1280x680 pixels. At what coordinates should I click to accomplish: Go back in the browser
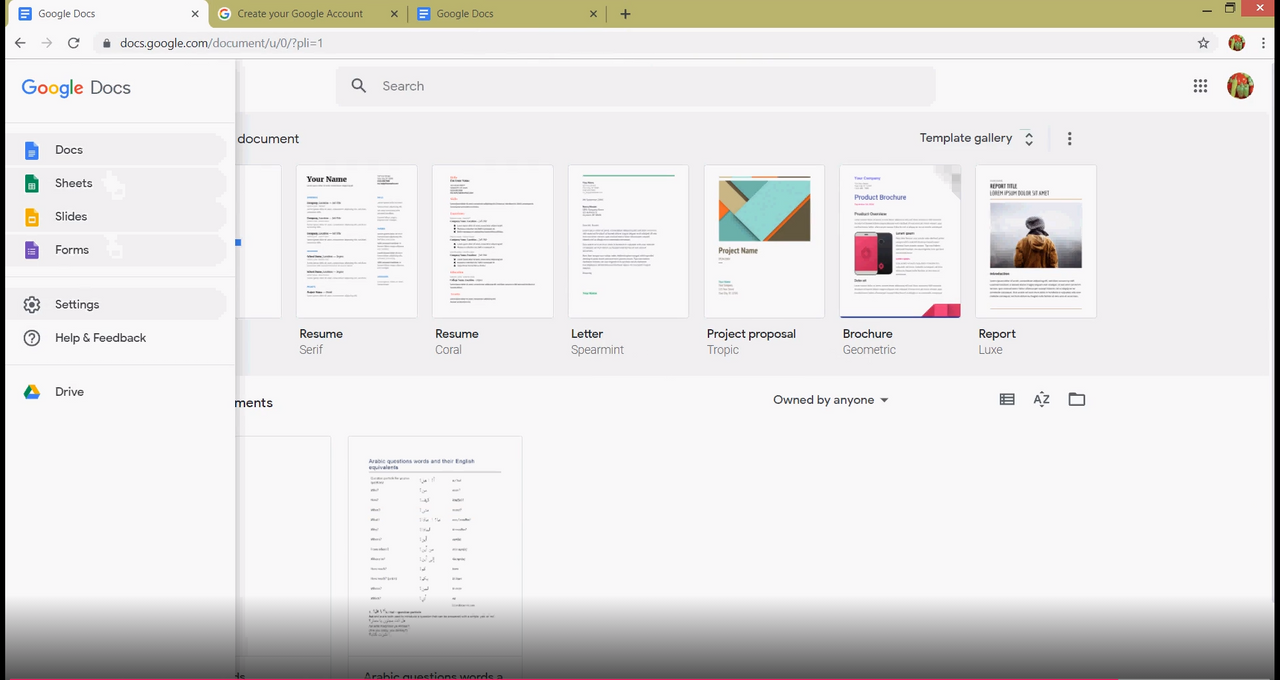(x=20, y=43)
